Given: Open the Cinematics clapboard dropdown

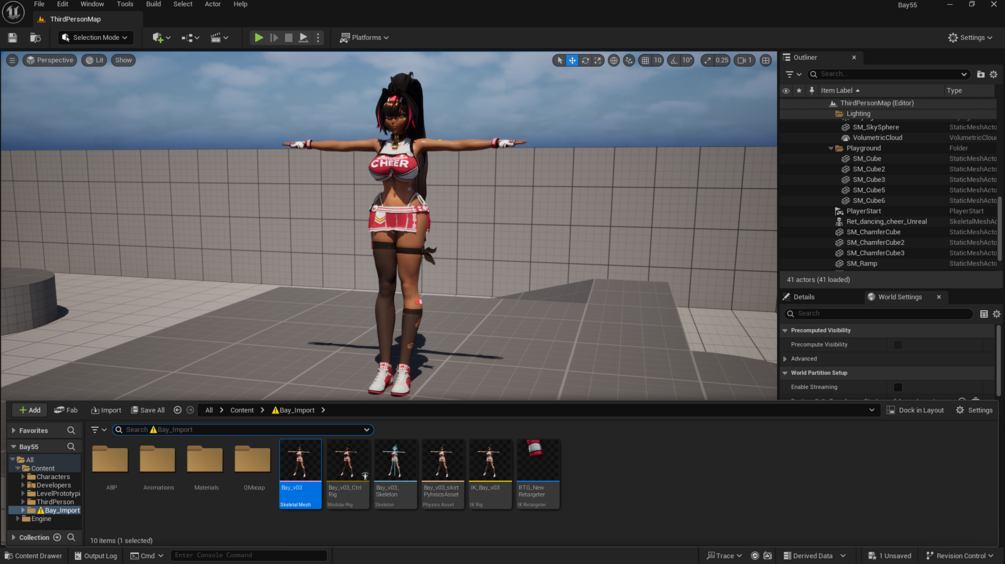Looking at the screenshot, I should click(x=219, y=38).
